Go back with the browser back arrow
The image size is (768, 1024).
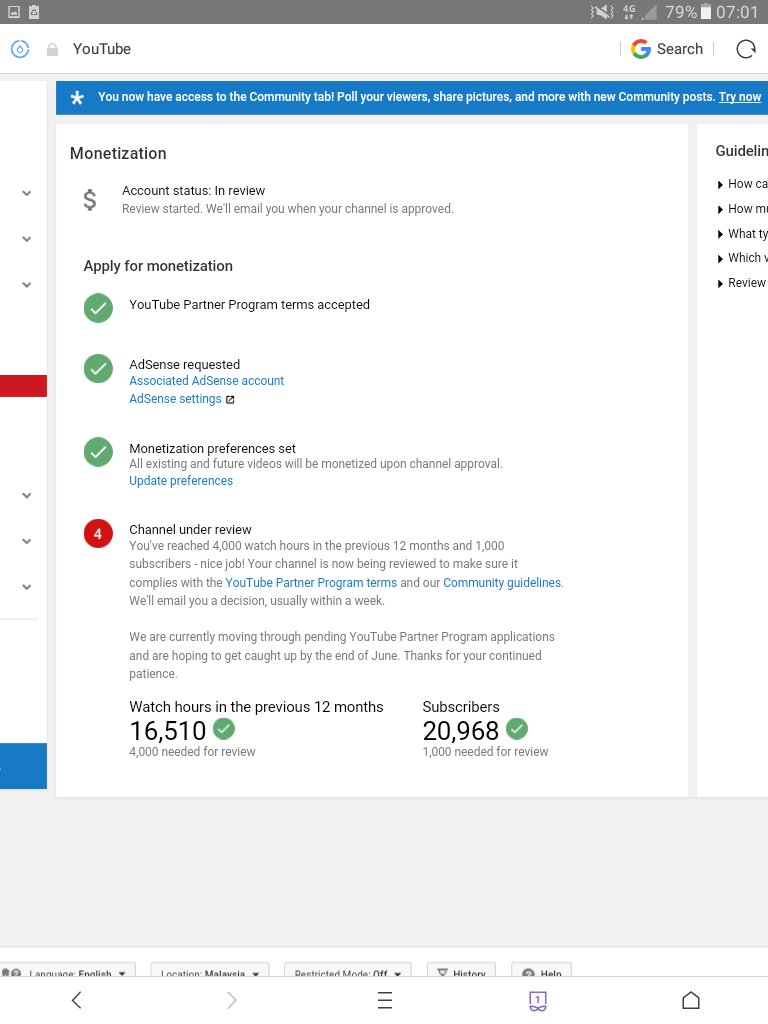[x=76, y=1000]
